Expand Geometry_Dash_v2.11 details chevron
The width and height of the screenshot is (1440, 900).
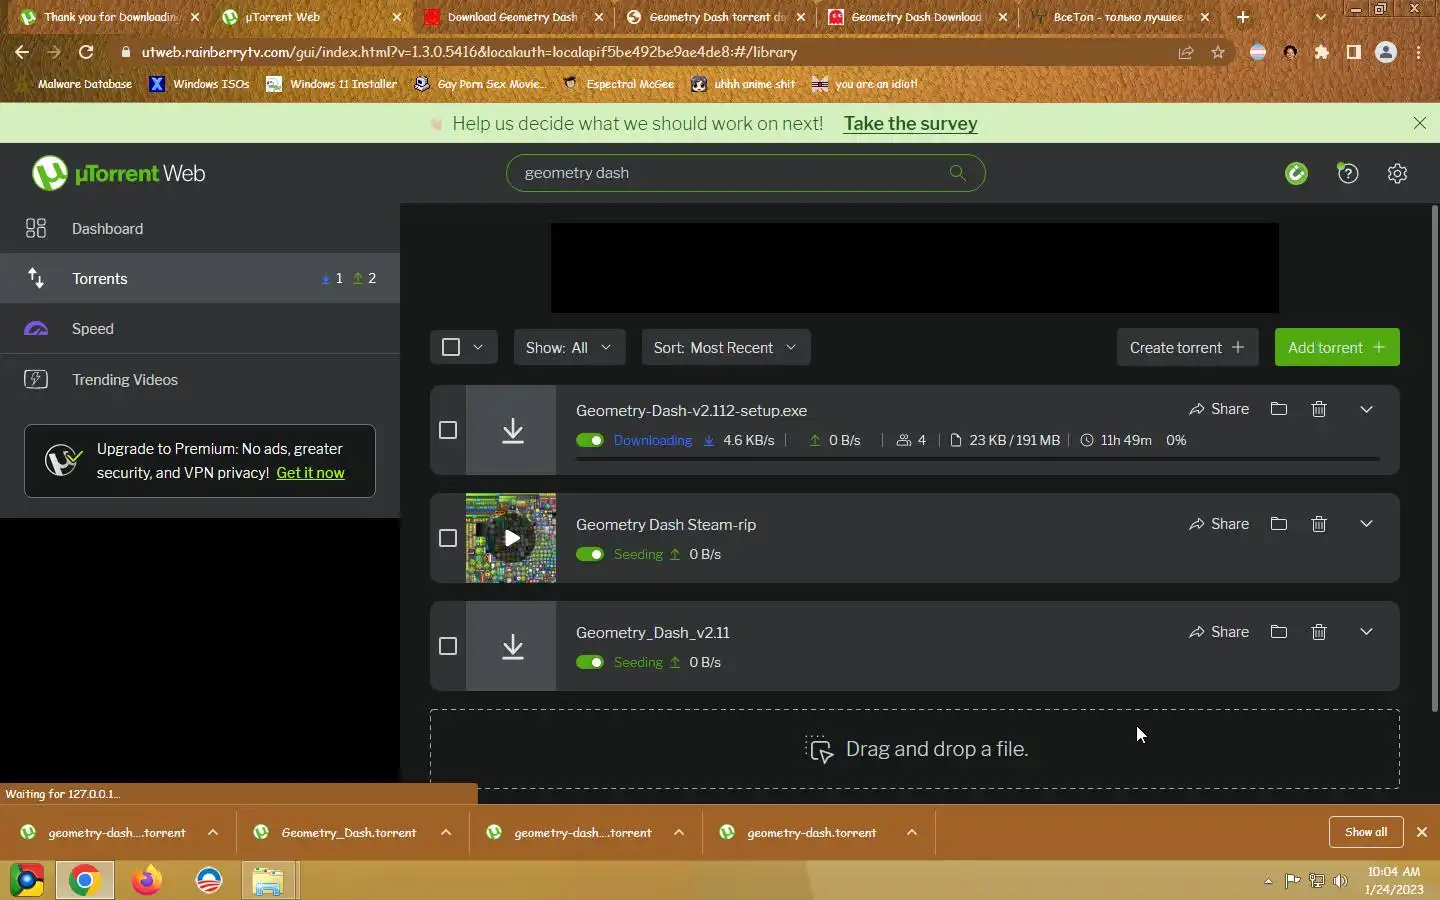pyautogui.click(x=1366, y=632)
